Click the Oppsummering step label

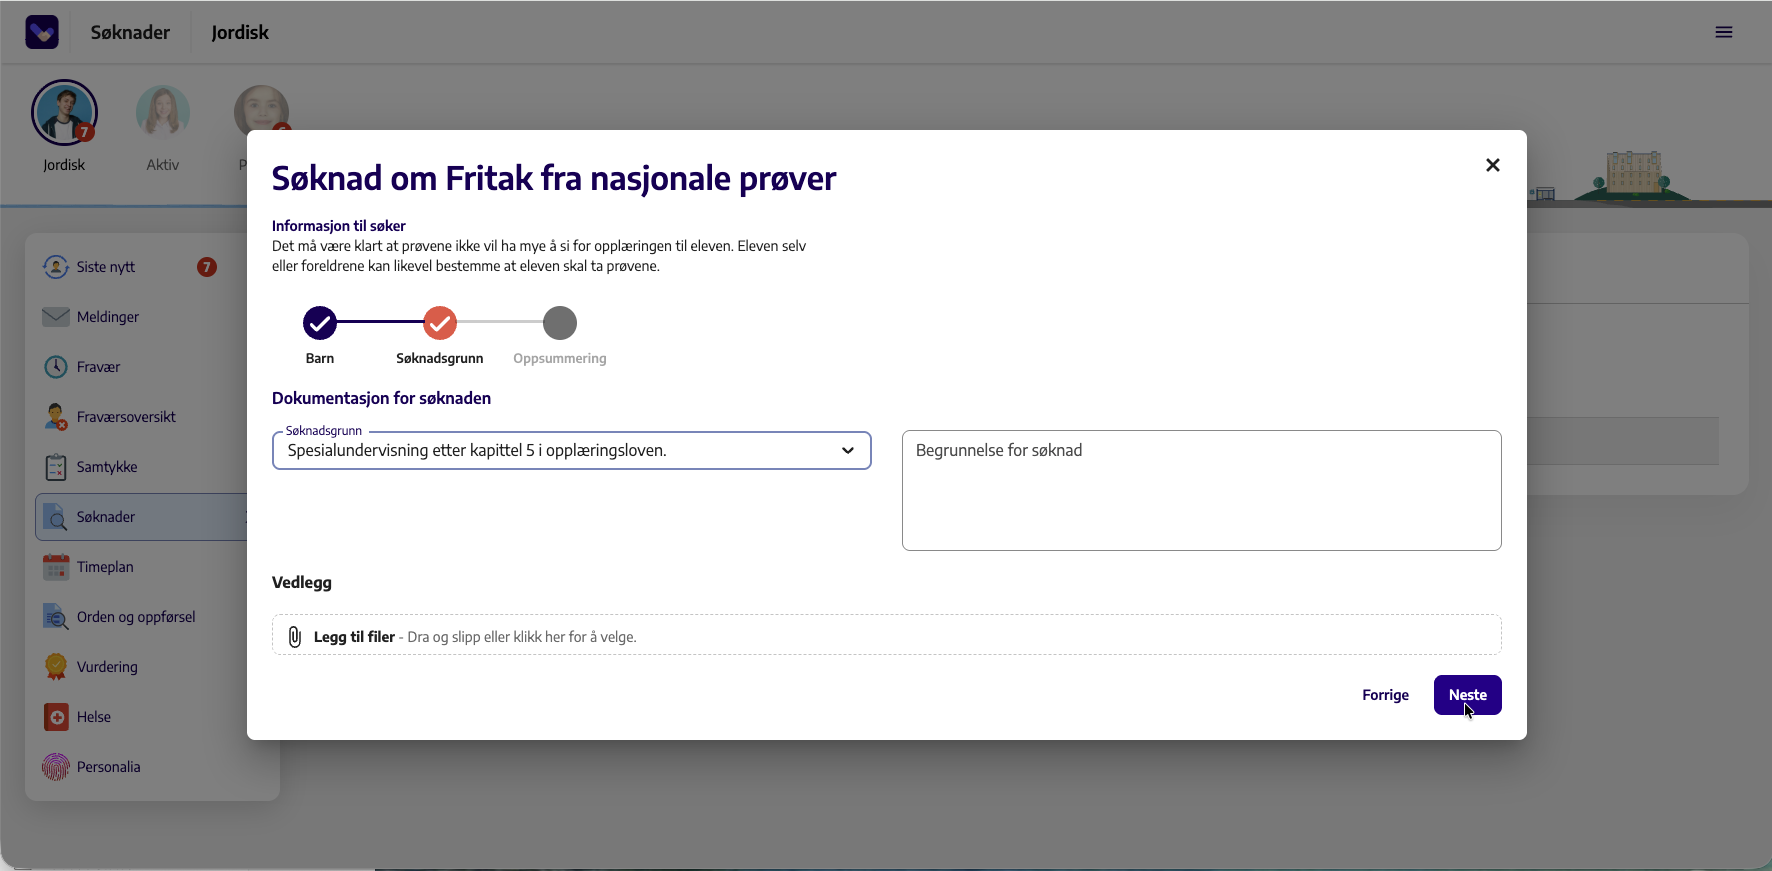click(x=560, y=358)
